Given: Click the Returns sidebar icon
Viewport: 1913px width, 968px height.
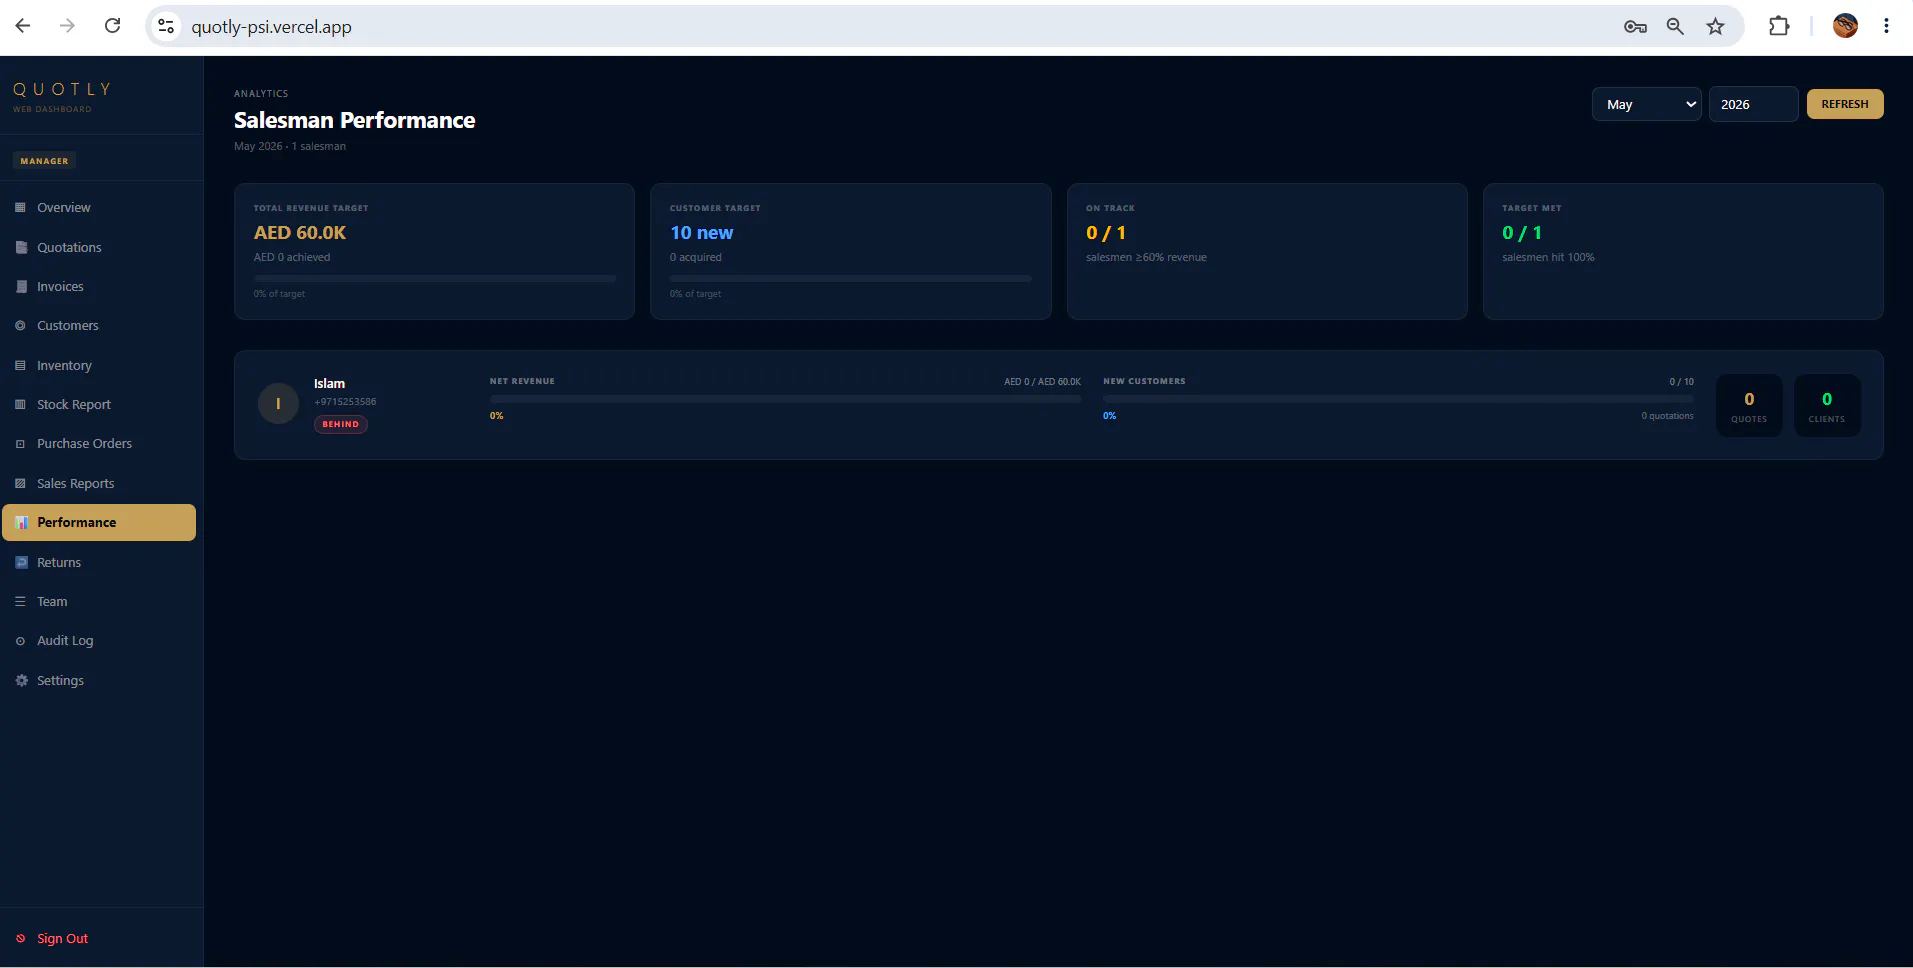Looking at the screenshot, I should coord(21,562).
